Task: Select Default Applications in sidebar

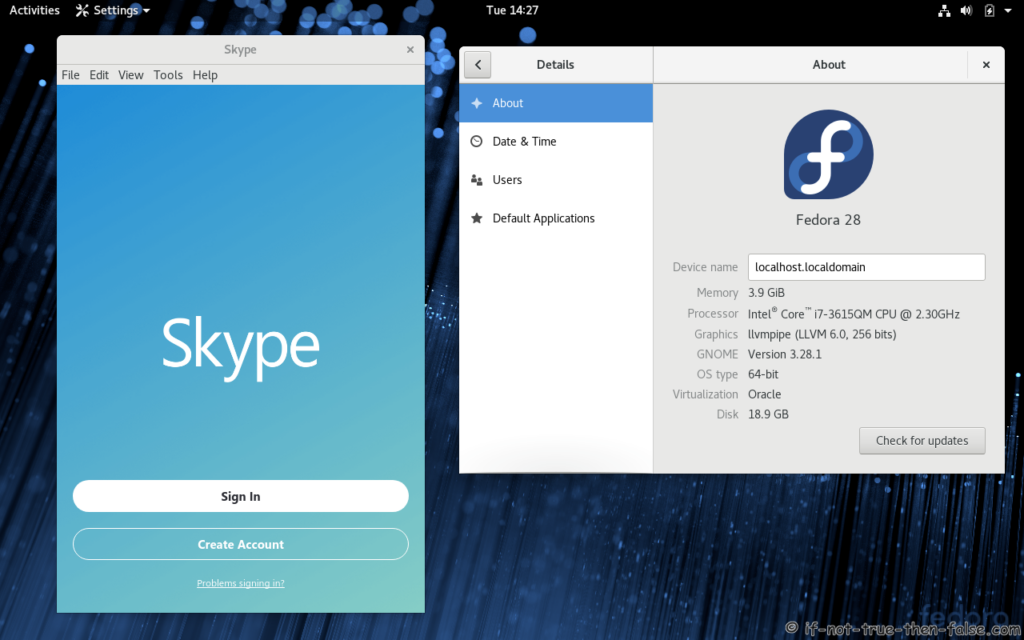Action: (x=556, y=218)
